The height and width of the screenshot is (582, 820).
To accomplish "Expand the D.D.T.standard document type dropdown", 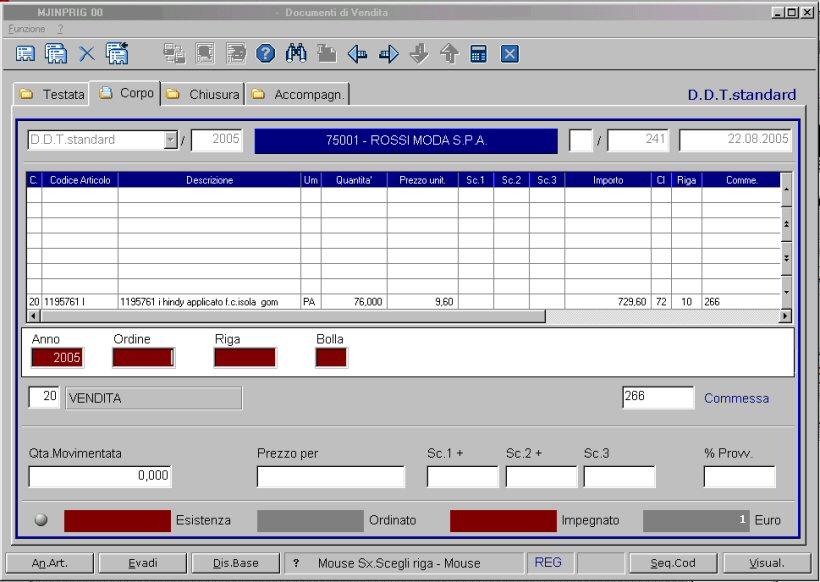I will pos(171,140).
